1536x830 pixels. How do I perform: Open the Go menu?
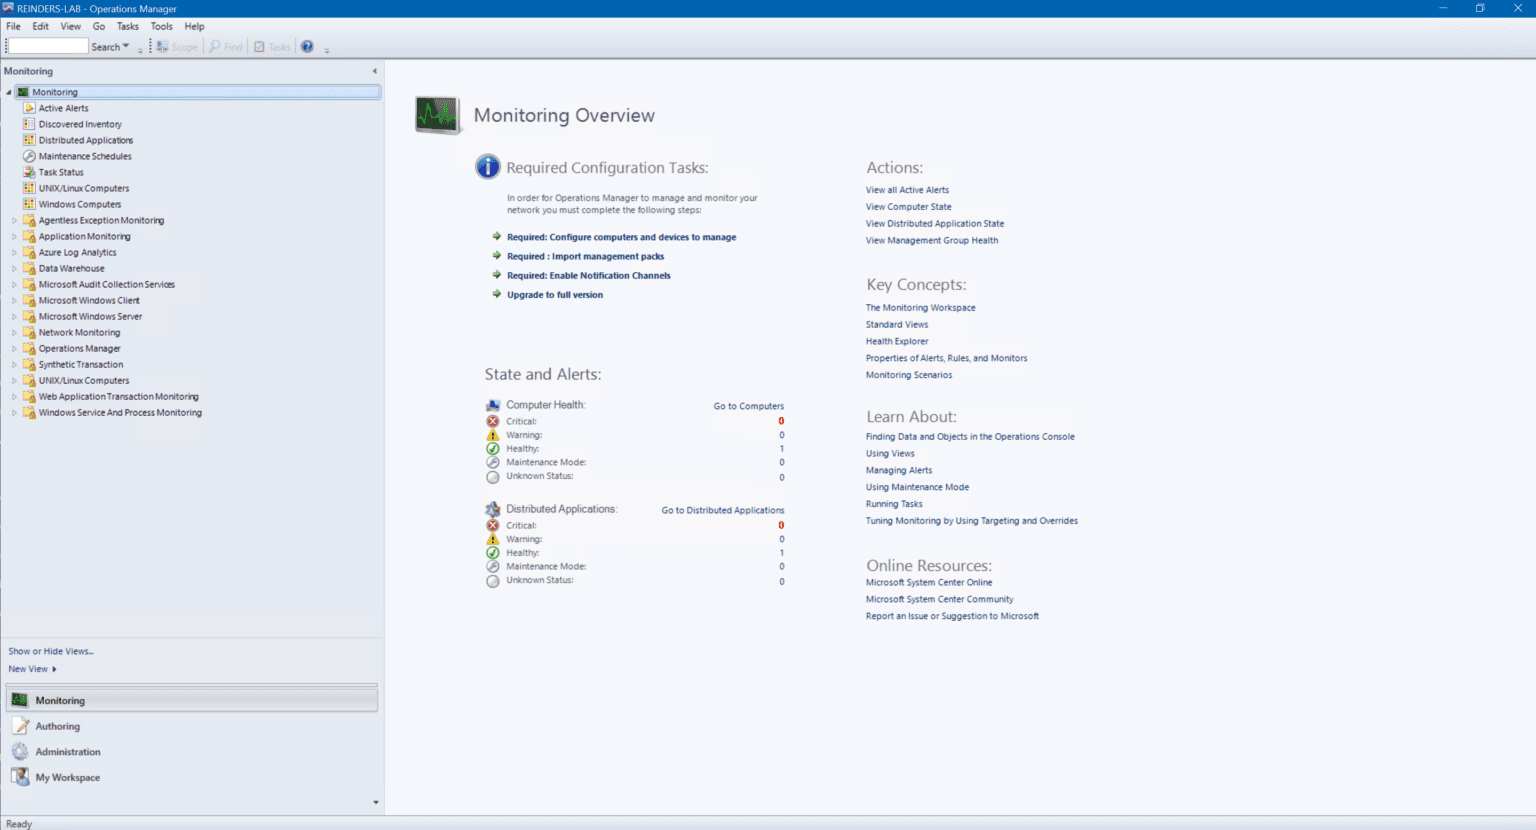click(98, 26)
